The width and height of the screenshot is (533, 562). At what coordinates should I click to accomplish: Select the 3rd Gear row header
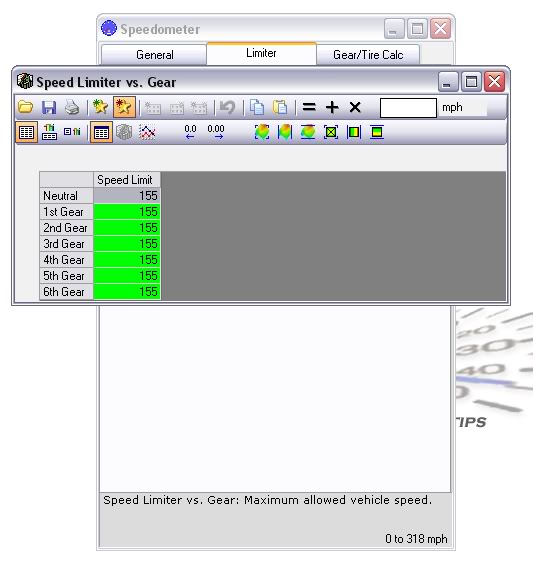pyautogui.click(x=66, y=244)
